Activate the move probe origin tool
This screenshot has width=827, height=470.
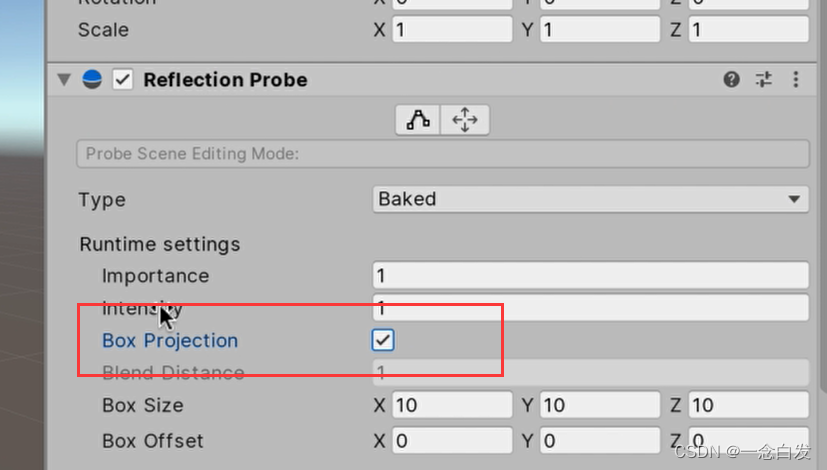pyautogui.click(x=465, y=120)
